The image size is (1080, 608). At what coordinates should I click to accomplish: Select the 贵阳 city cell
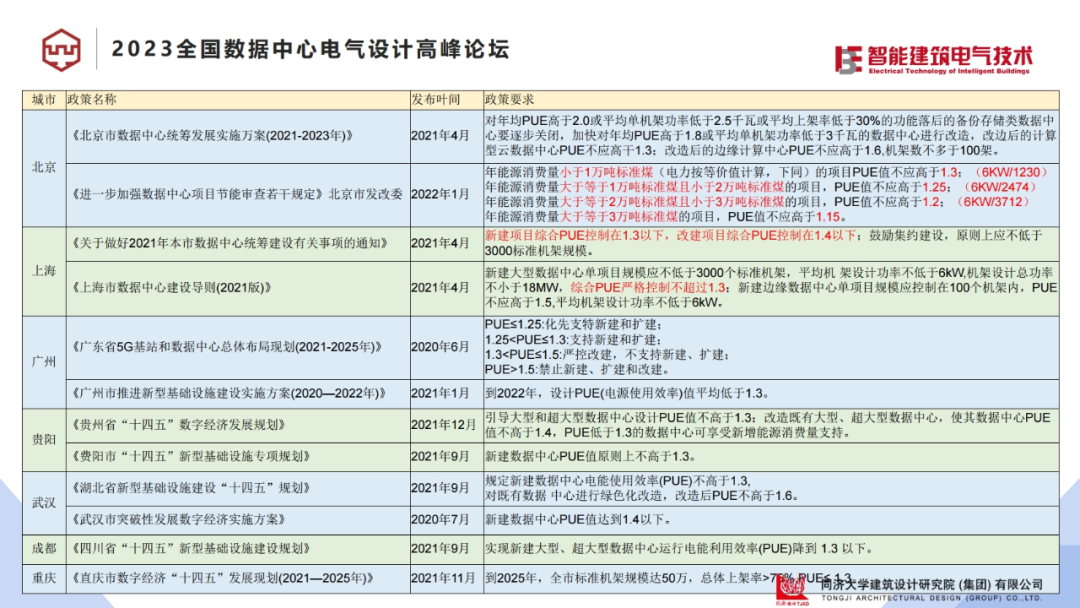pyautogui.click(x=44, y=440)
